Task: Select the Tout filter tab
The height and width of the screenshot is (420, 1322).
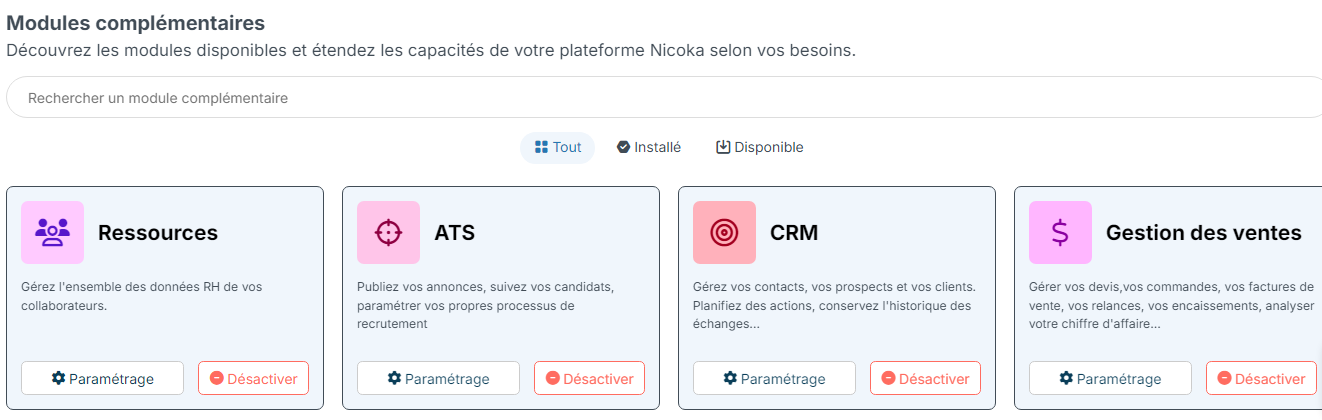Action: (x=557, y=147)
